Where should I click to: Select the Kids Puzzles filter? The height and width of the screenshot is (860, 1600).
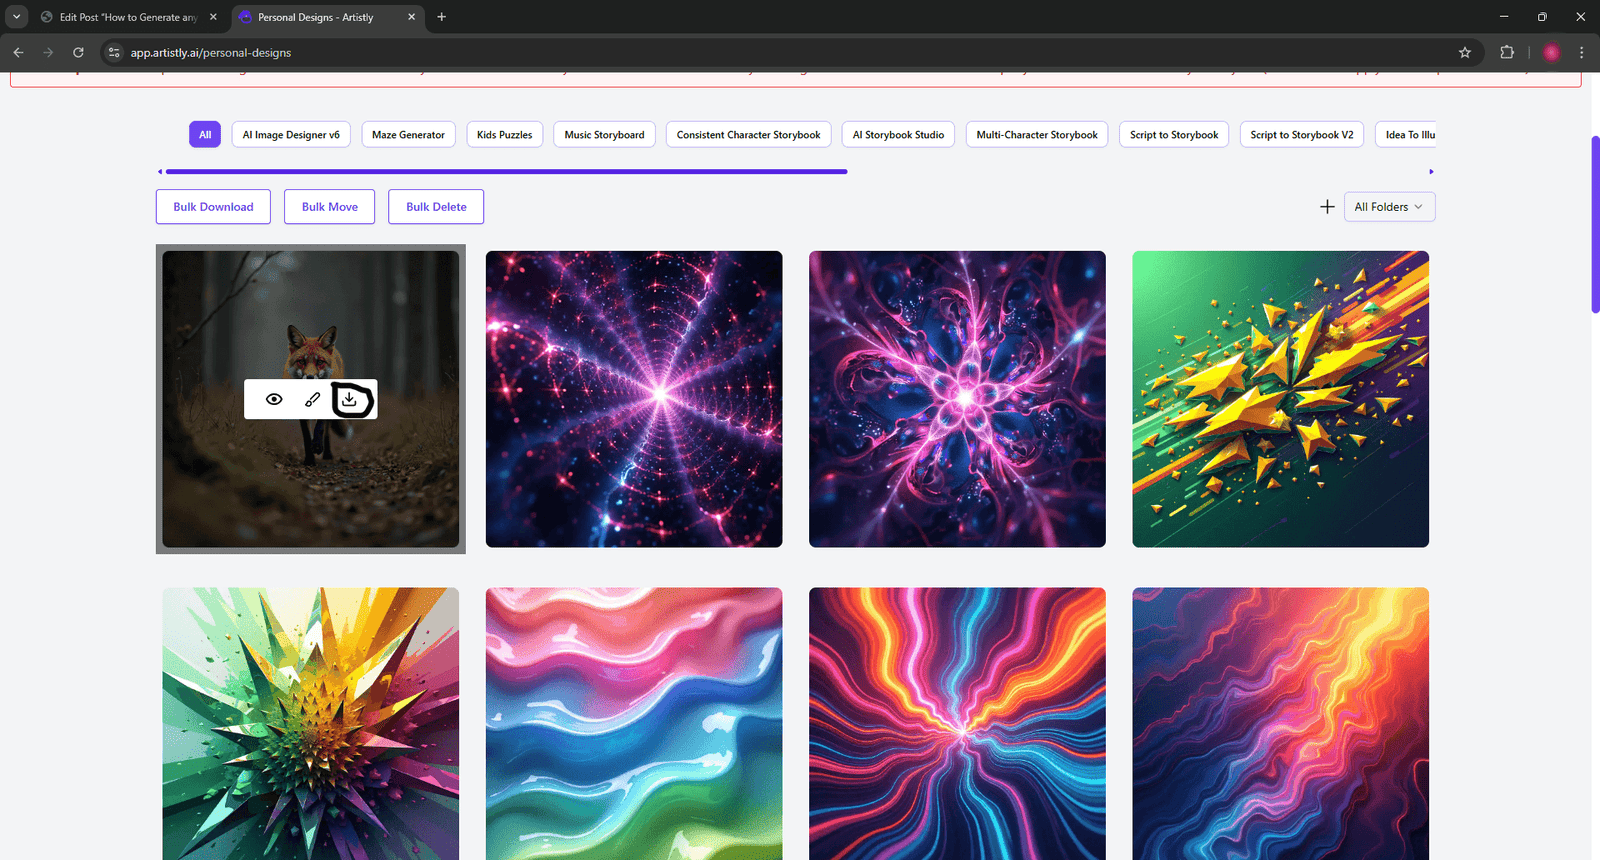(504, 135)
